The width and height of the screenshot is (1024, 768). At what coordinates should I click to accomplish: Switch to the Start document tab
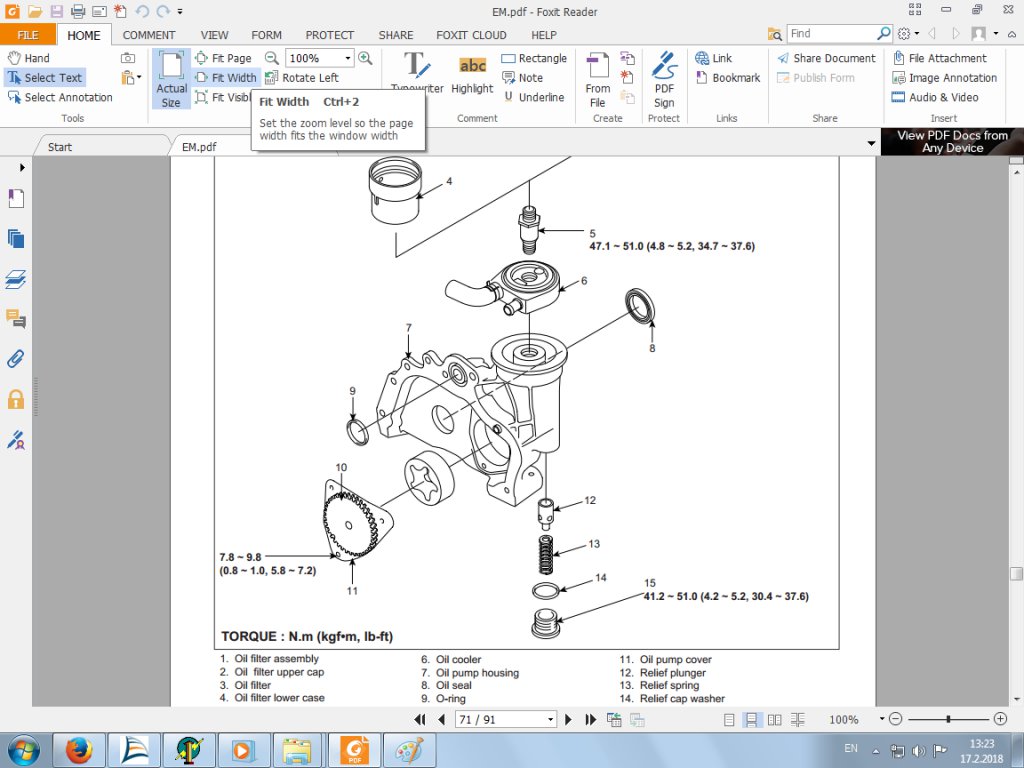[x=60, y=147]
